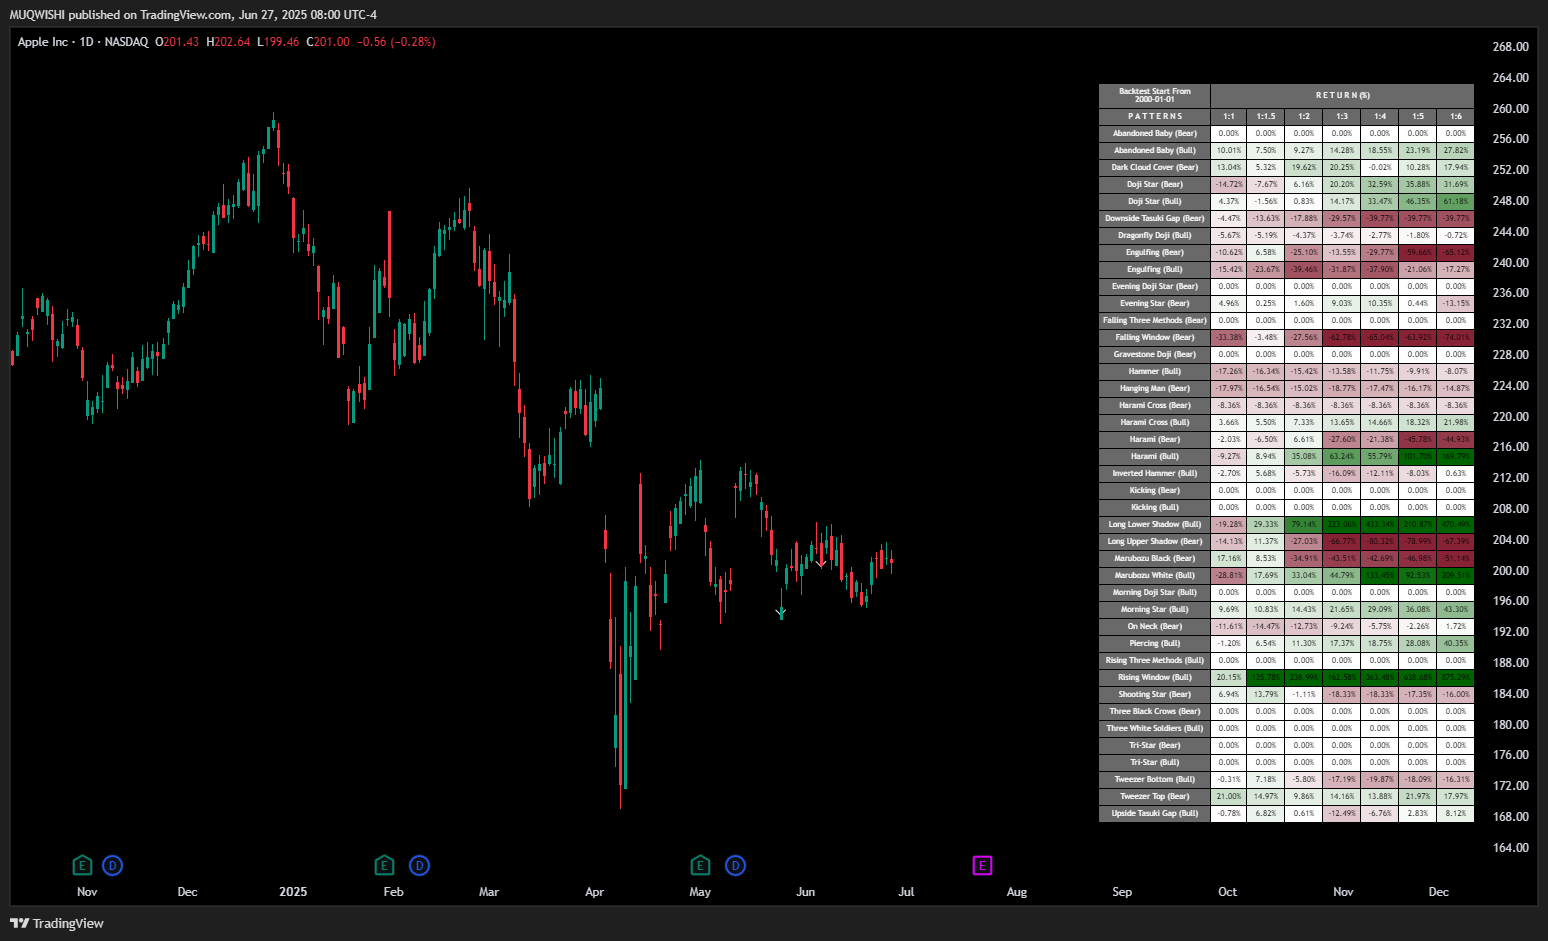The width and height of the screenshot is (1548, 941).
Task: Select the Marubozu Black (Bear) label
Action: (1155, 559)
